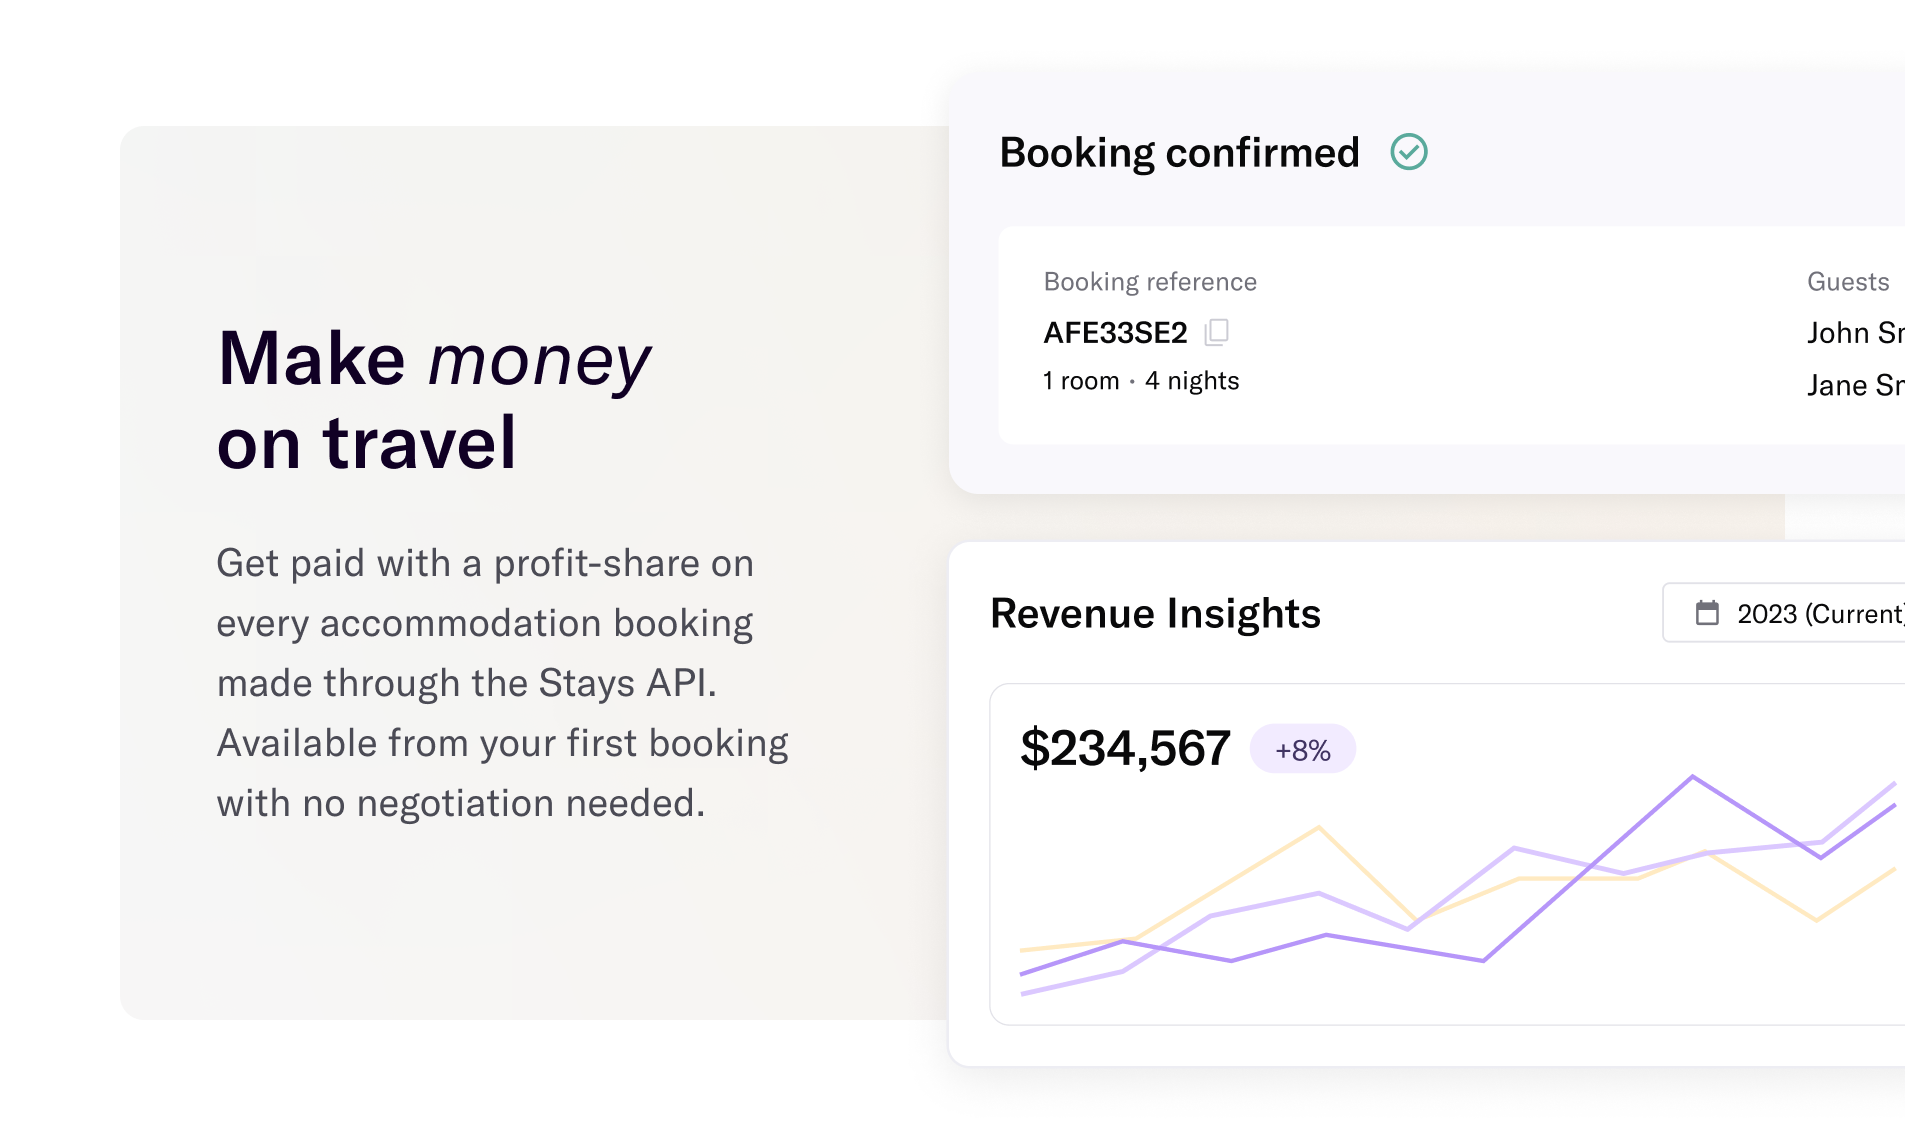Click the "Booking confirmed" heading
1905x1140 pixels.
click(x=1179, y=153)
